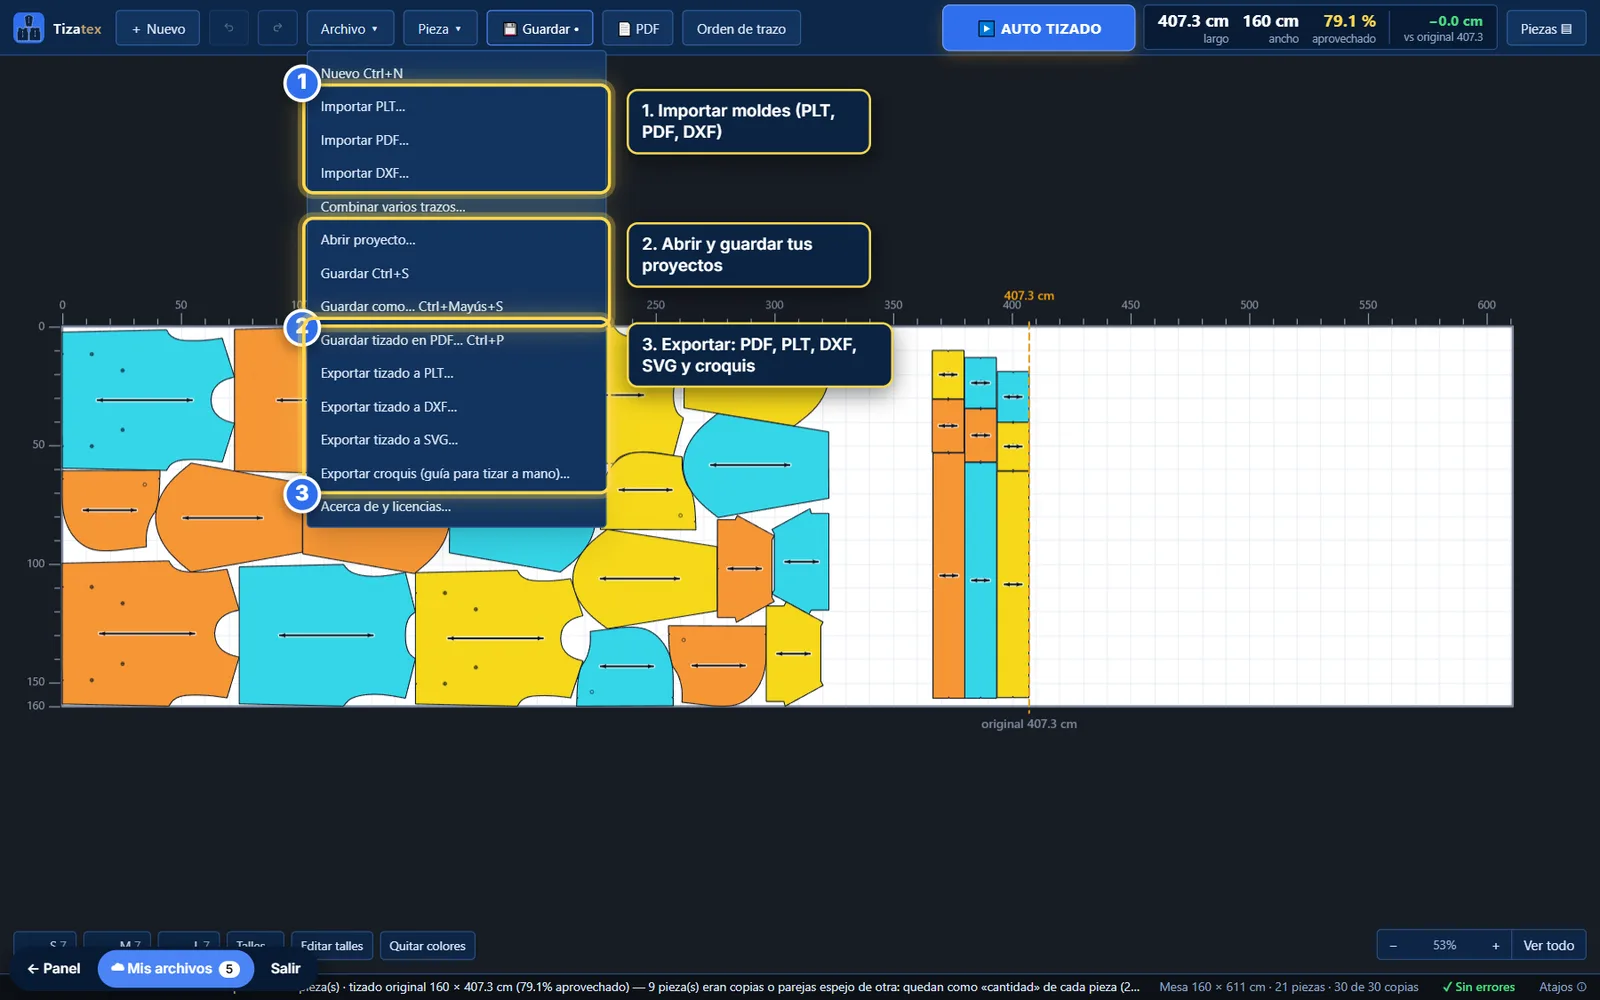Select Guardar como... menu entry
The width and height of the screenshot is (1600, 1000).
pyautogui.click(x=456, y=306)
